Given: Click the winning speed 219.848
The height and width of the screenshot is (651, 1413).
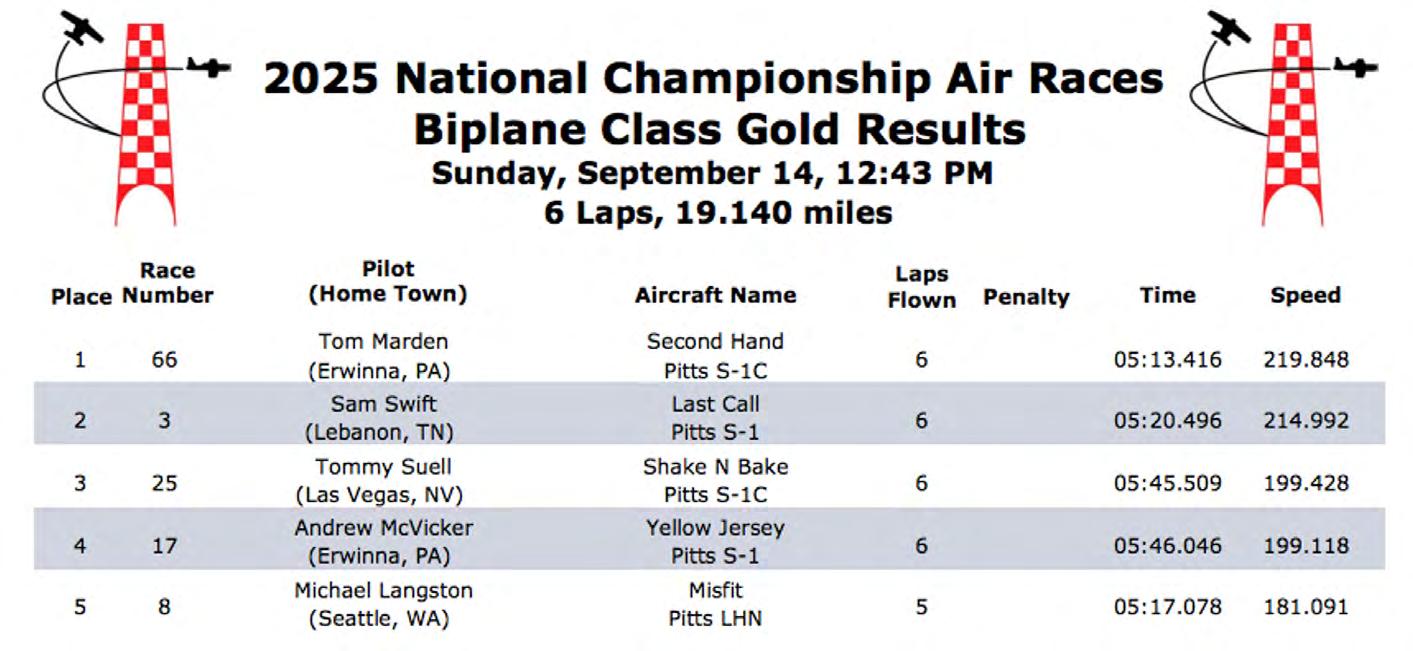Looking at the screenshot, I should coord(1305,359).
